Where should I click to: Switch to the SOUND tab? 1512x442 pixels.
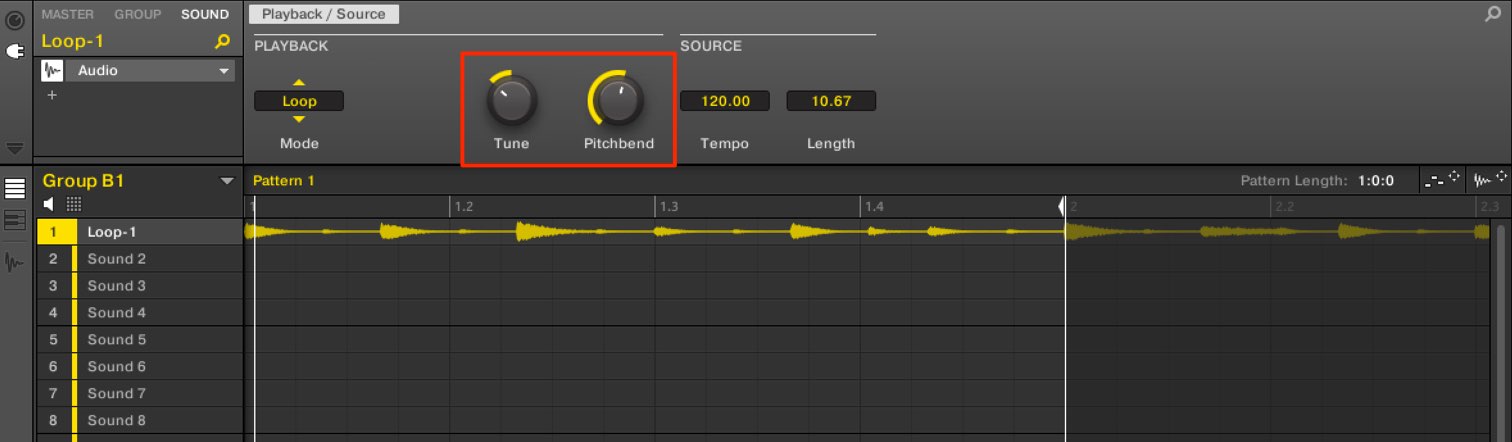pyautogui.click(x=205, y=14)
